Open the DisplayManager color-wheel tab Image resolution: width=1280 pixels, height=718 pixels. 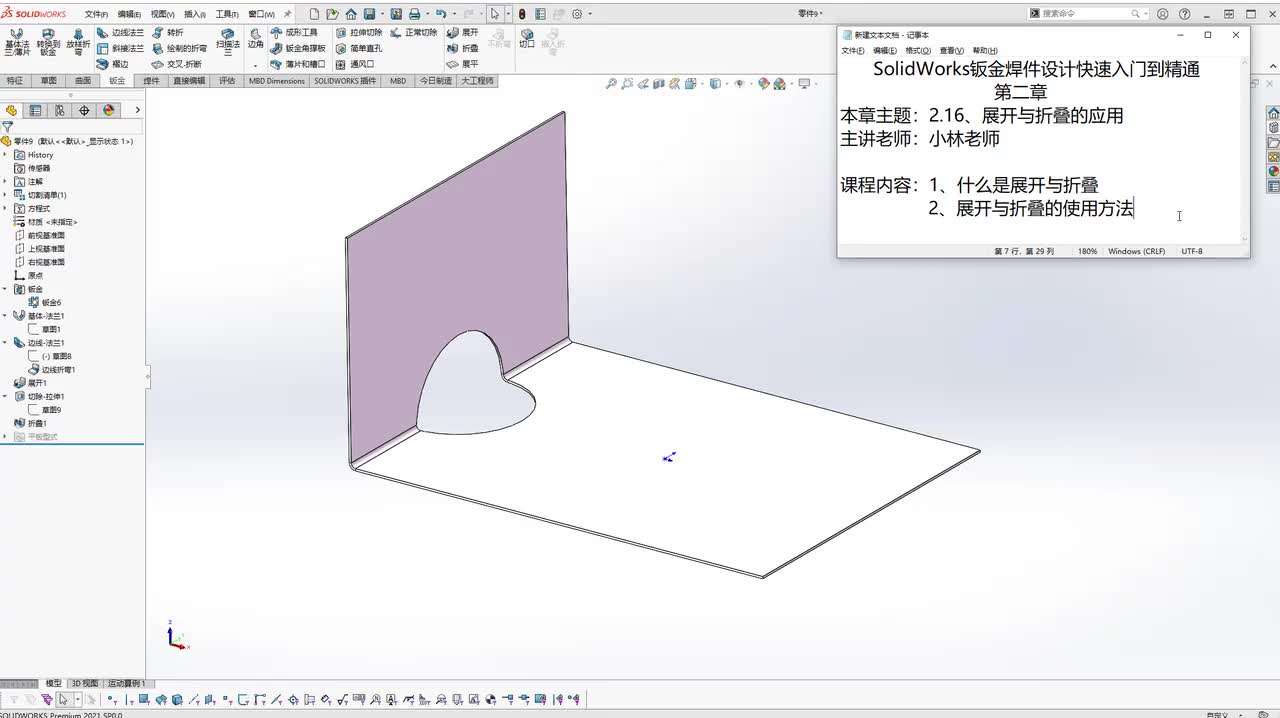[109, 110]
